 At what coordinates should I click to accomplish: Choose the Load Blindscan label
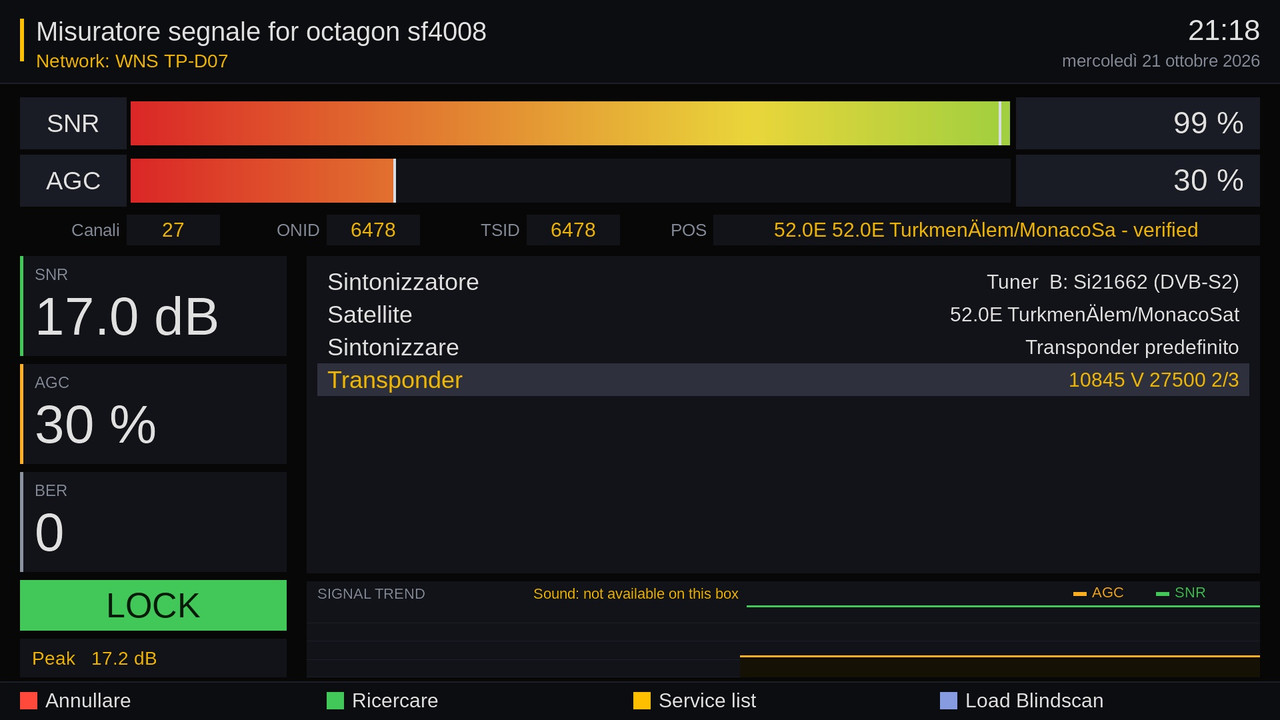(1034, 701)
